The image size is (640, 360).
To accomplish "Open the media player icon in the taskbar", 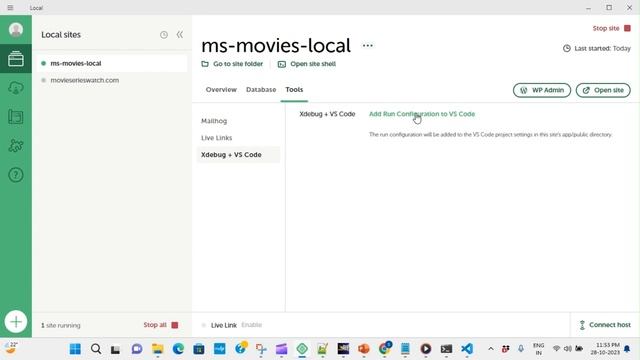I will pyautogui.click(x=426, y=349).
